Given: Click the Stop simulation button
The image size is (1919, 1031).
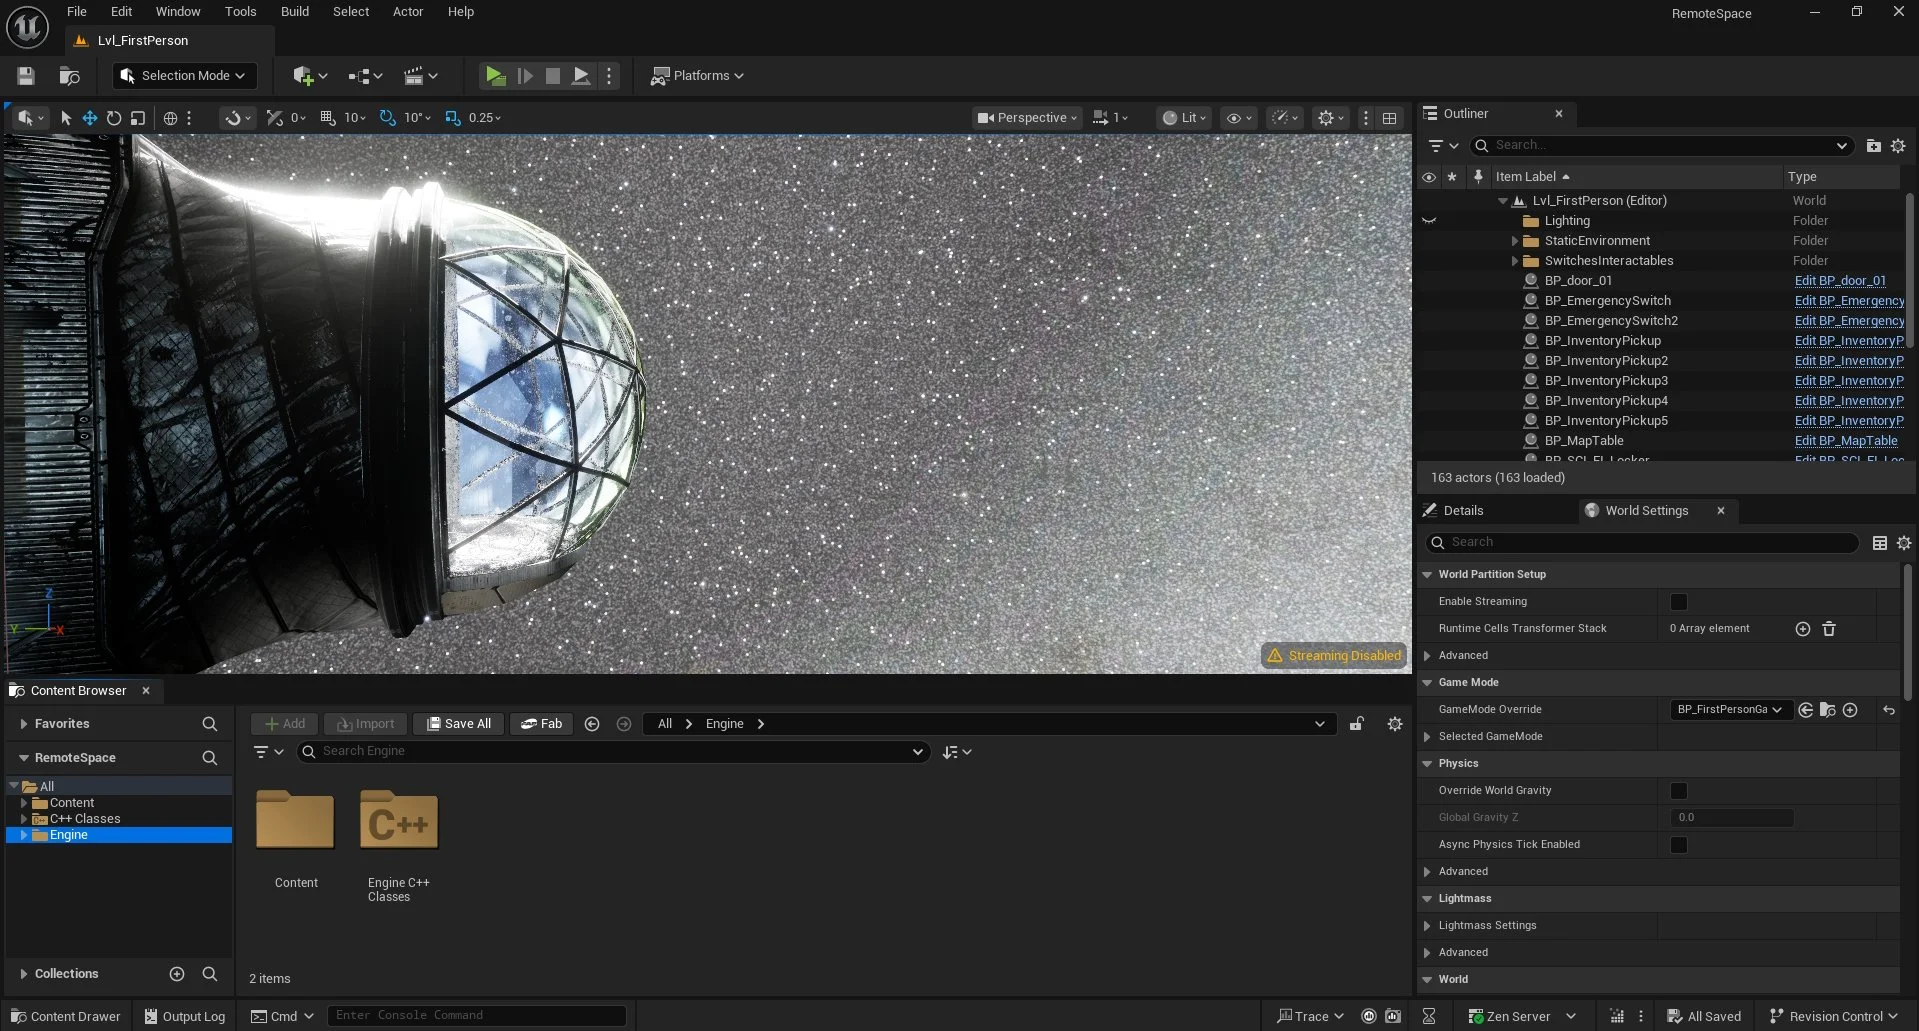Looking at the screenshot, I should point(552,76).
